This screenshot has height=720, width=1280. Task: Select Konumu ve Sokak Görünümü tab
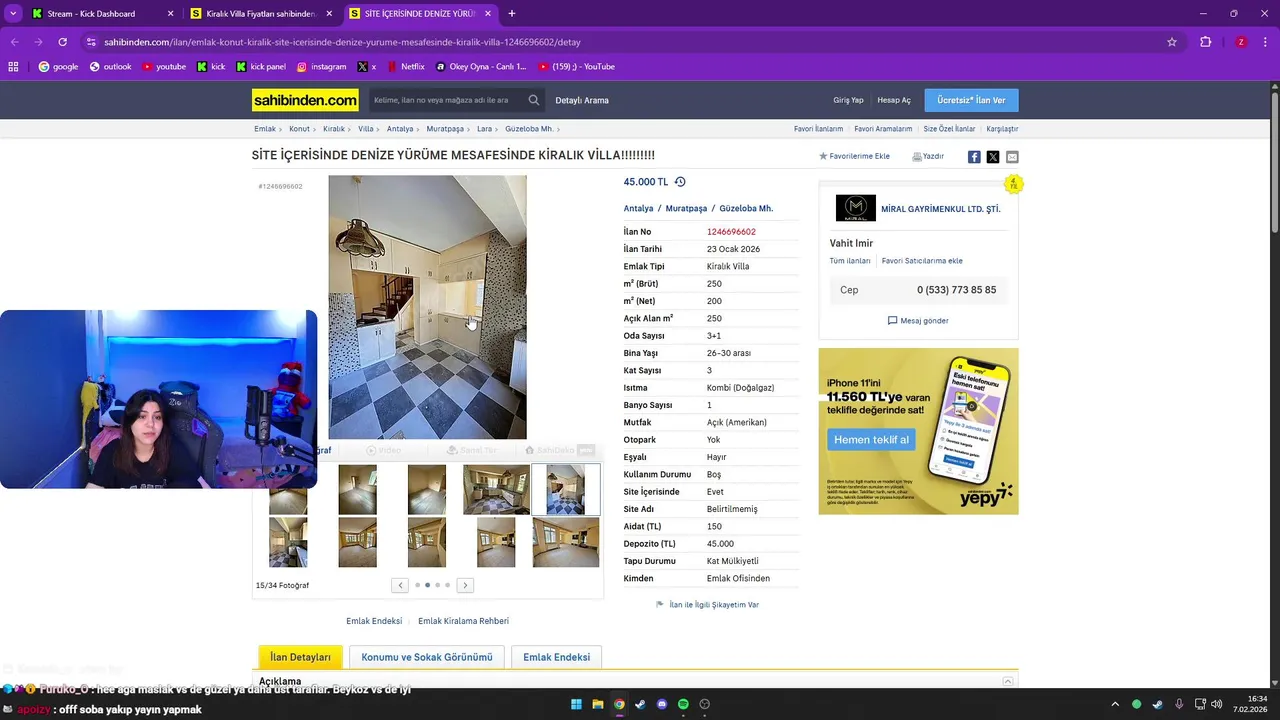click(x=427, y=657)
